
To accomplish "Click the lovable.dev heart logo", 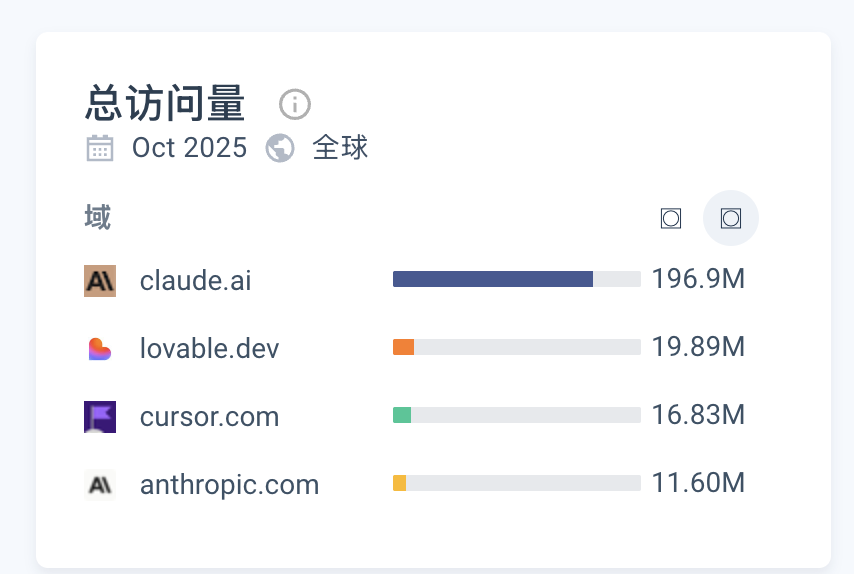I will point(100,349).
